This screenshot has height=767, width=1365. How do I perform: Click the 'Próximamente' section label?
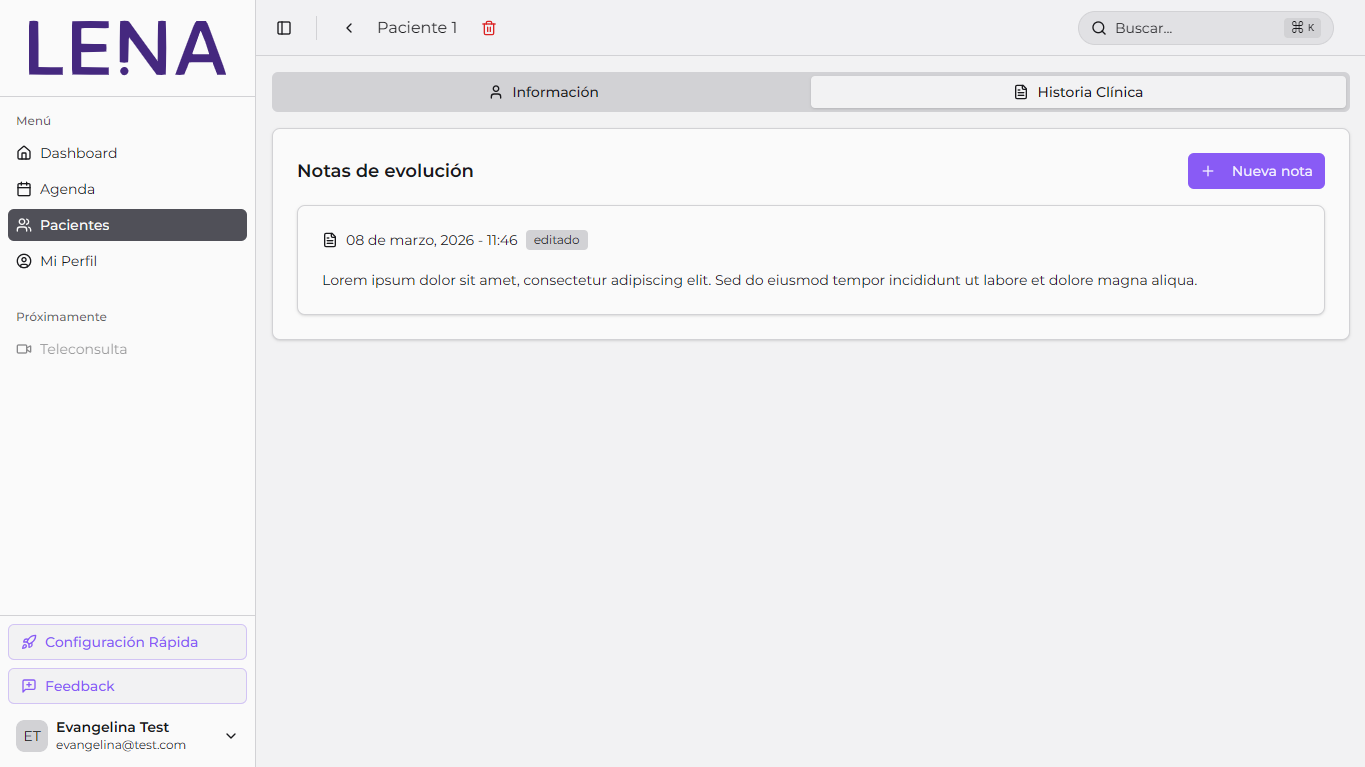click(x=61, y=317)
